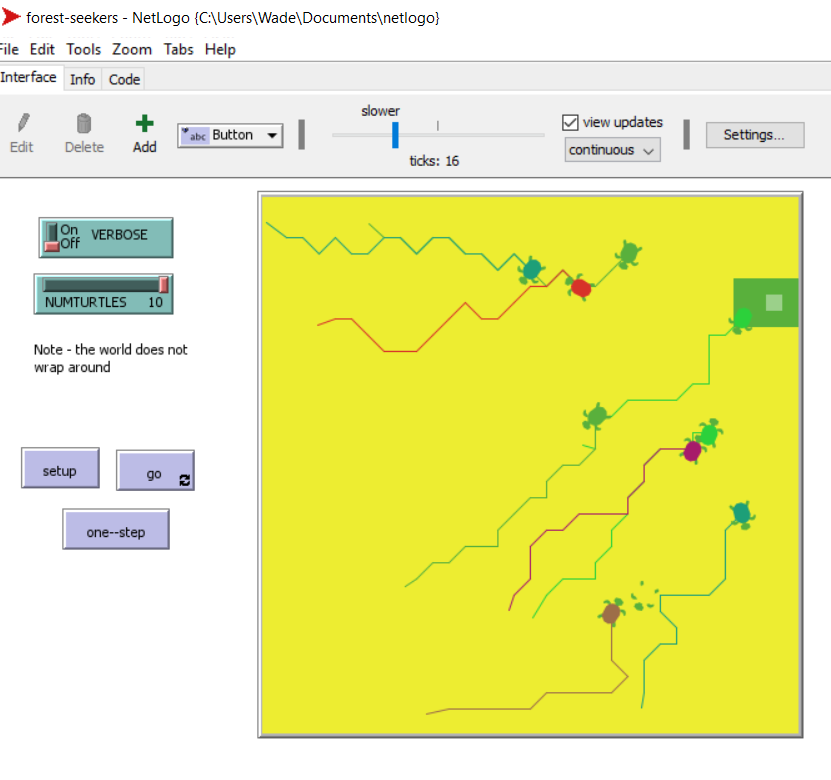The image size is (831, 780).
Task: Click the magenta turtle in the world view
Action: 692,451
